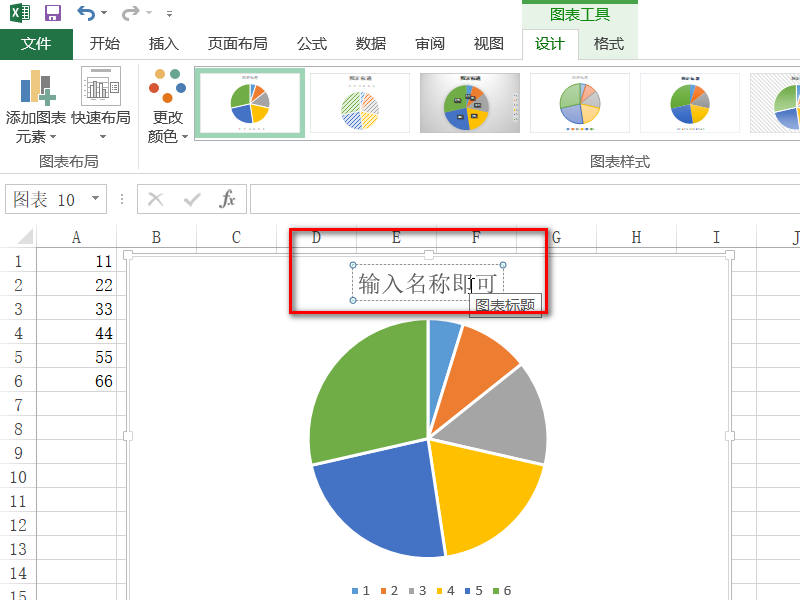Open the Undo history dropdown arrow
Viewport: 800px width, 600px height.
(104, 11)
